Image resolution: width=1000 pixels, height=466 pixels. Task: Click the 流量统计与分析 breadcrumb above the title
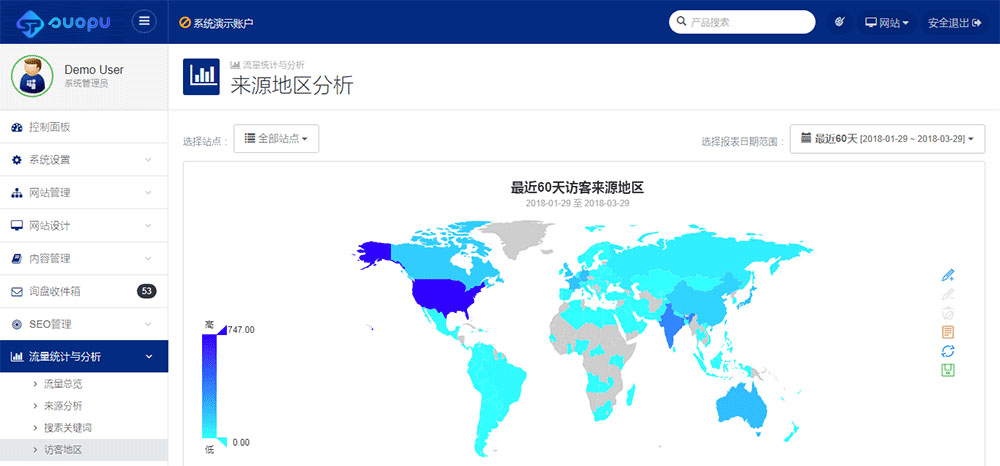pos(274,65)
